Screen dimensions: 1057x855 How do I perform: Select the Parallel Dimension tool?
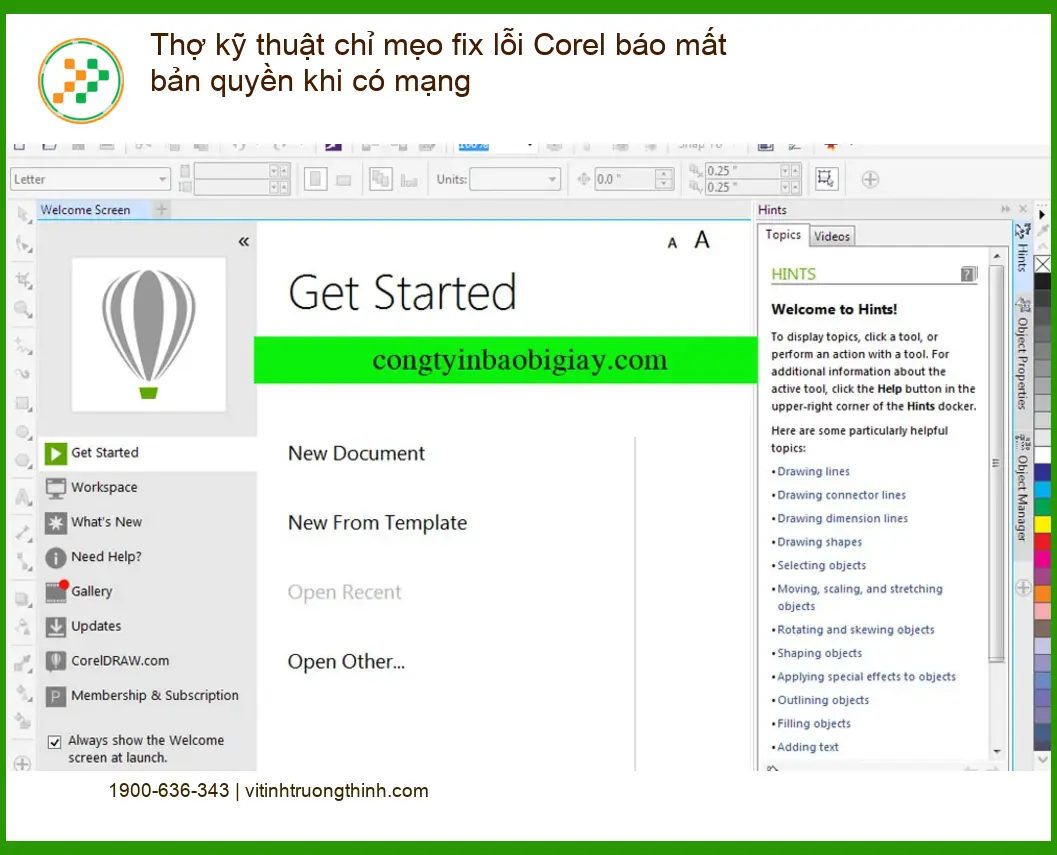click(24, 533)
